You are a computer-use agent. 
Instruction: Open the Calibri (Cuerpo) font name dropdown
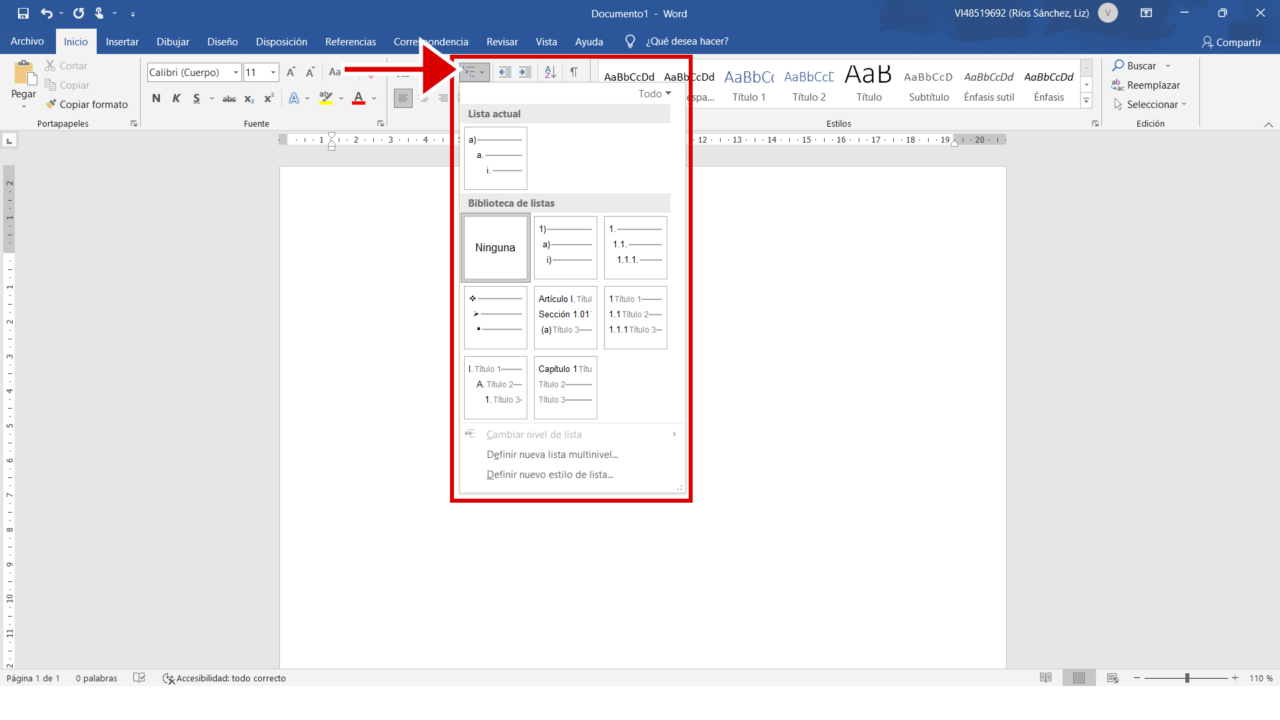pos(236,72)
